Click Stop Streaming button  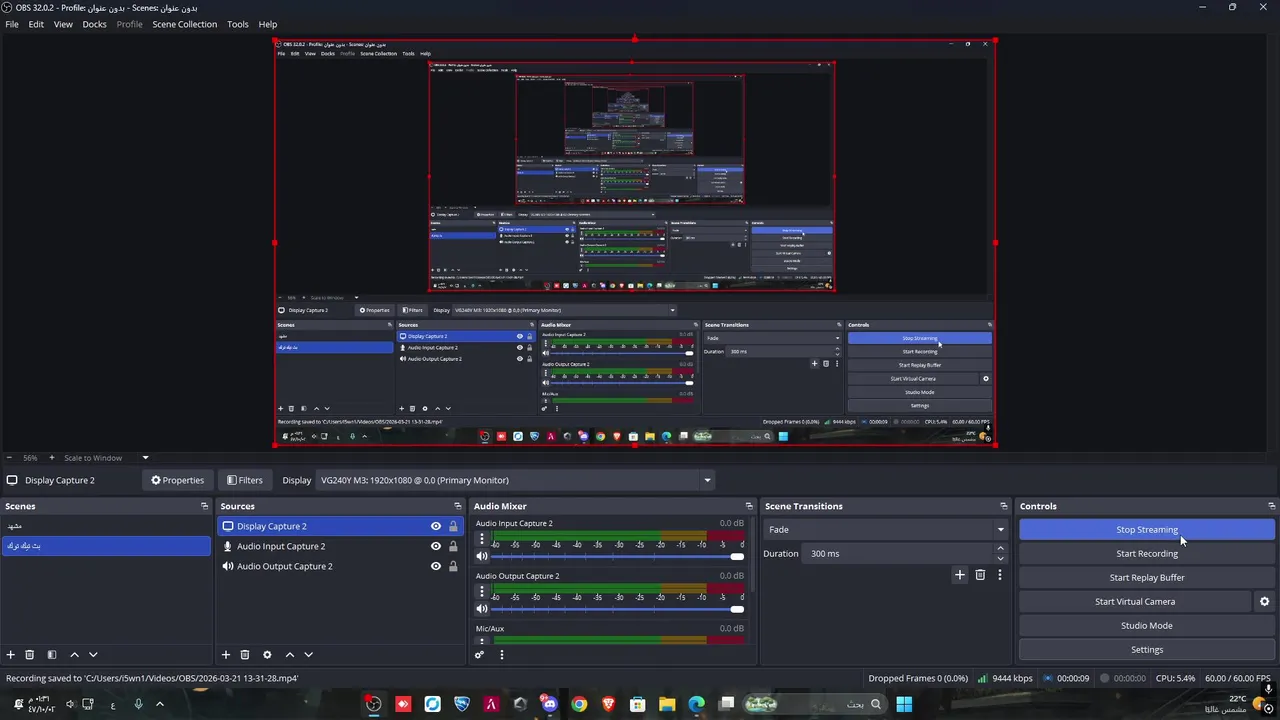click(1147, 530)
